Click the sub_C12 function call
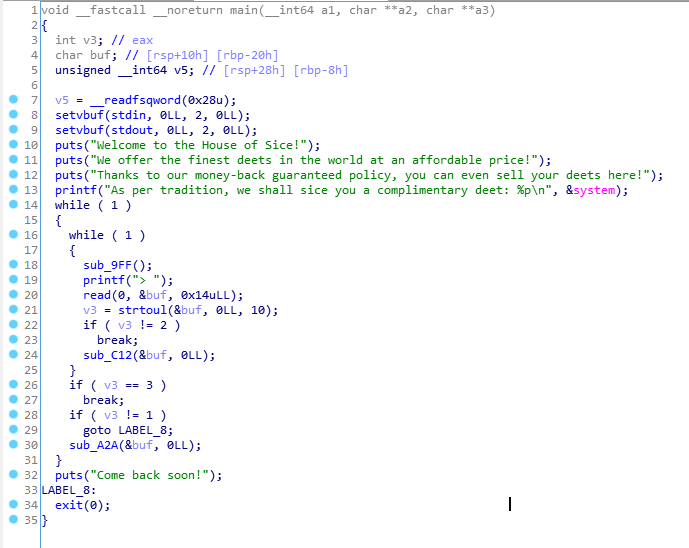 (107, 355)
